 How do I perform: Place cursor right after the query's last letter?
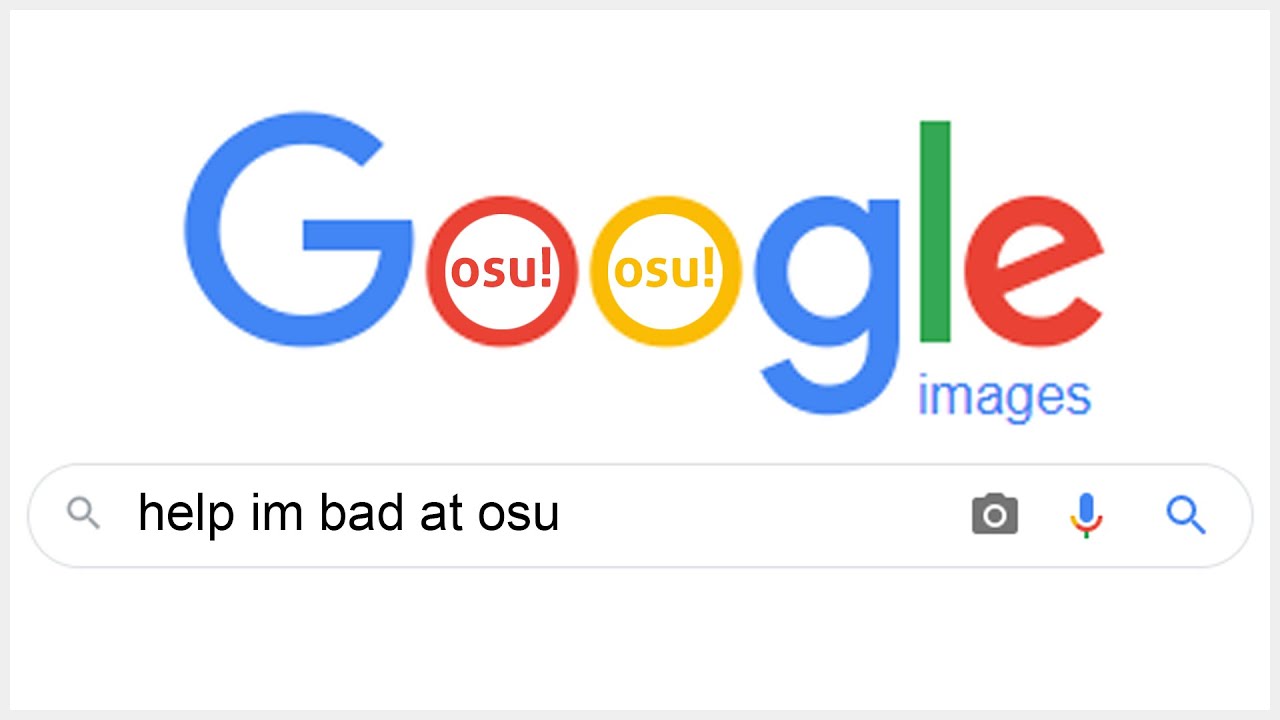[561, 515]
